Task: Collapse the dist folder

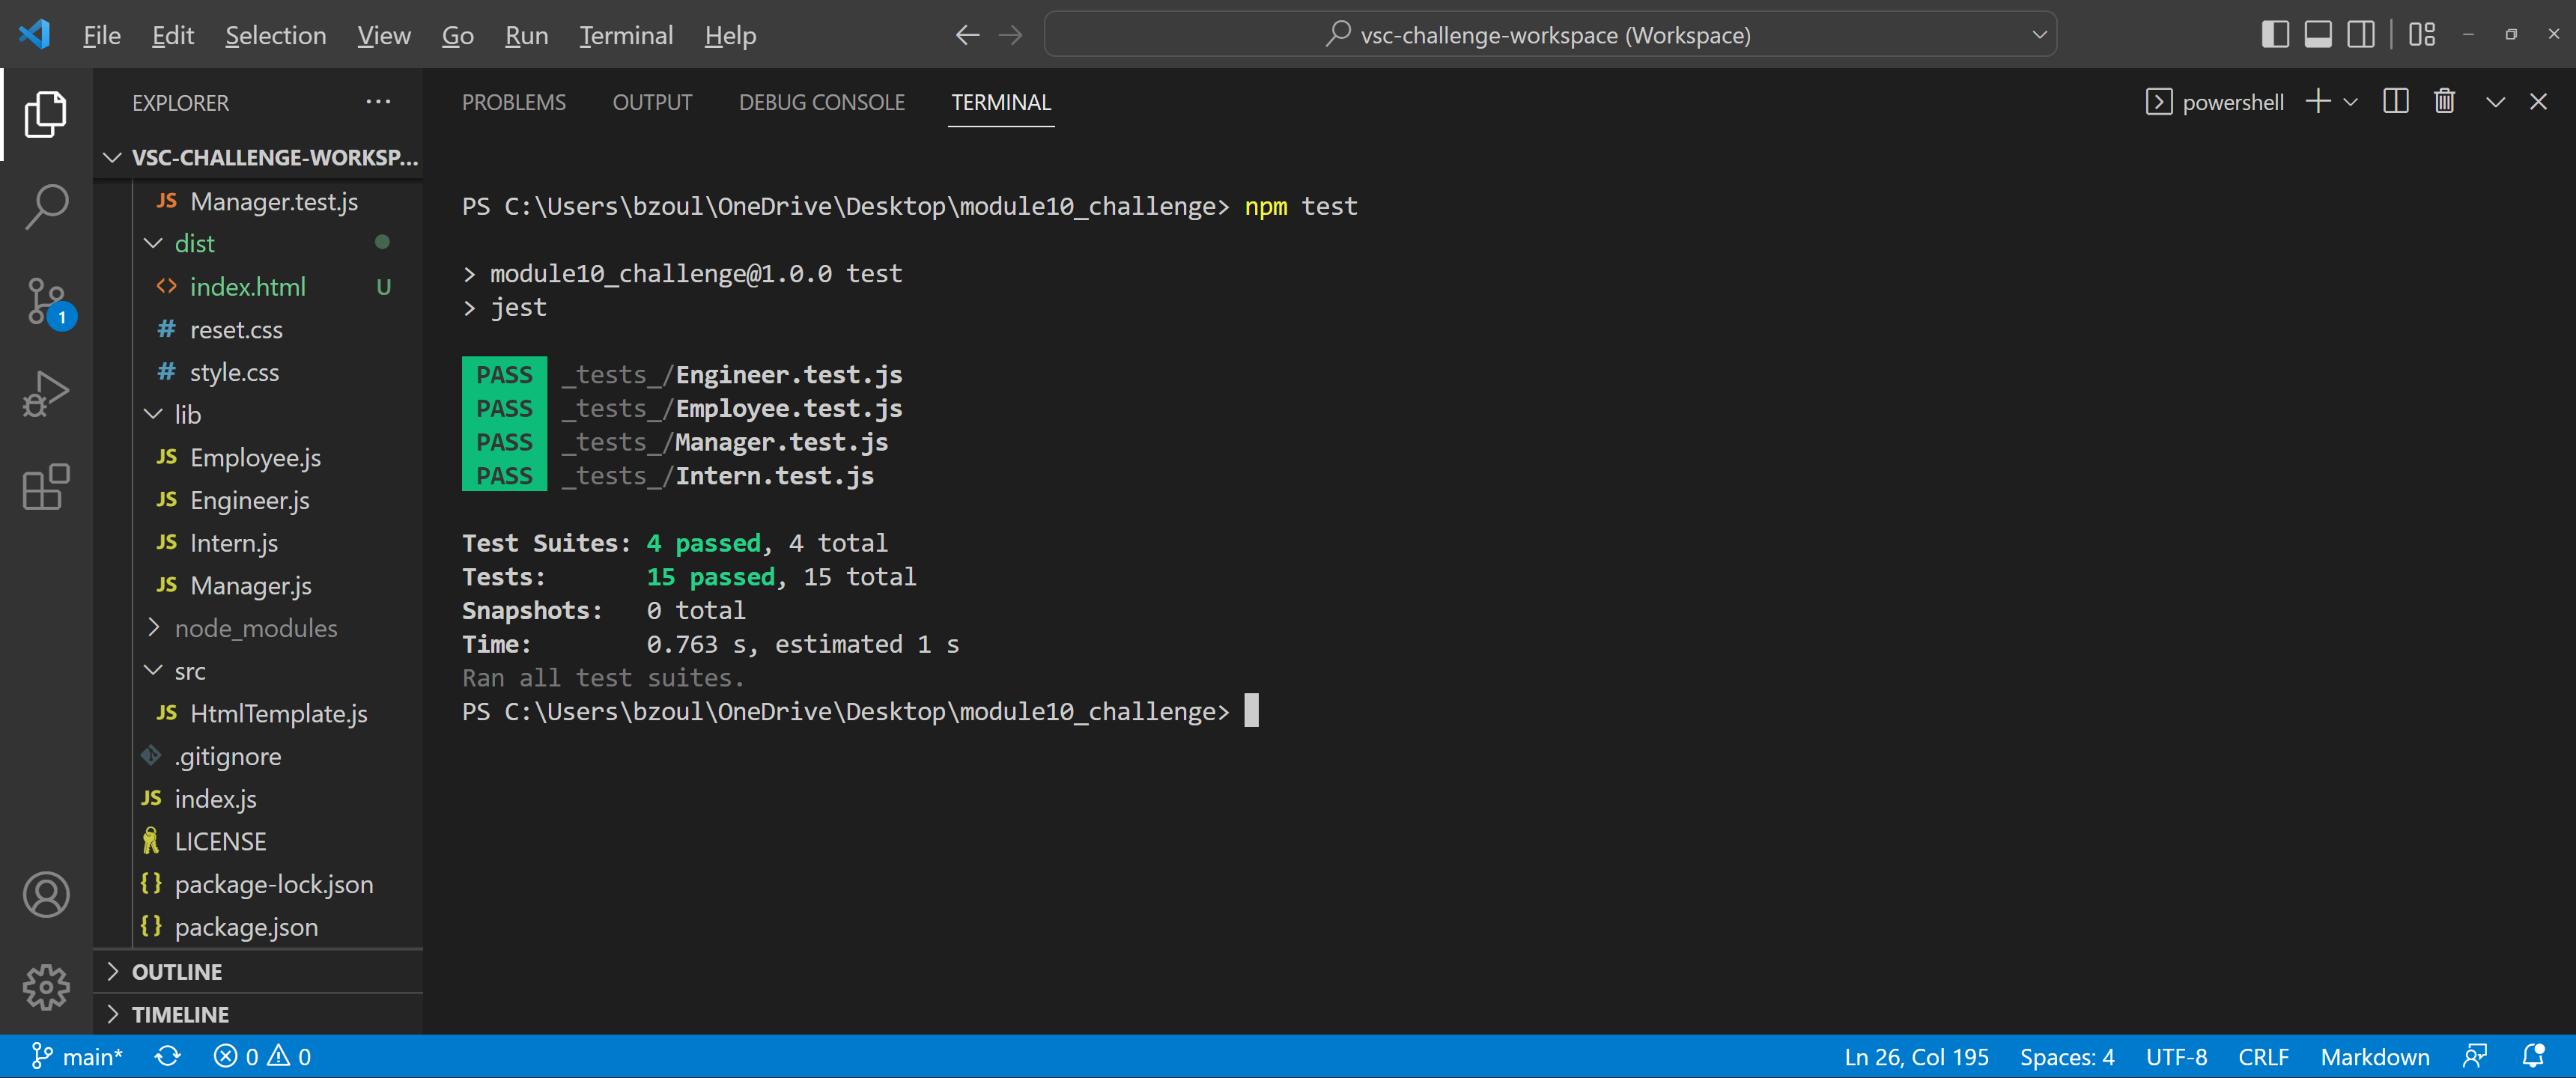Action: [x=258, y=244]
